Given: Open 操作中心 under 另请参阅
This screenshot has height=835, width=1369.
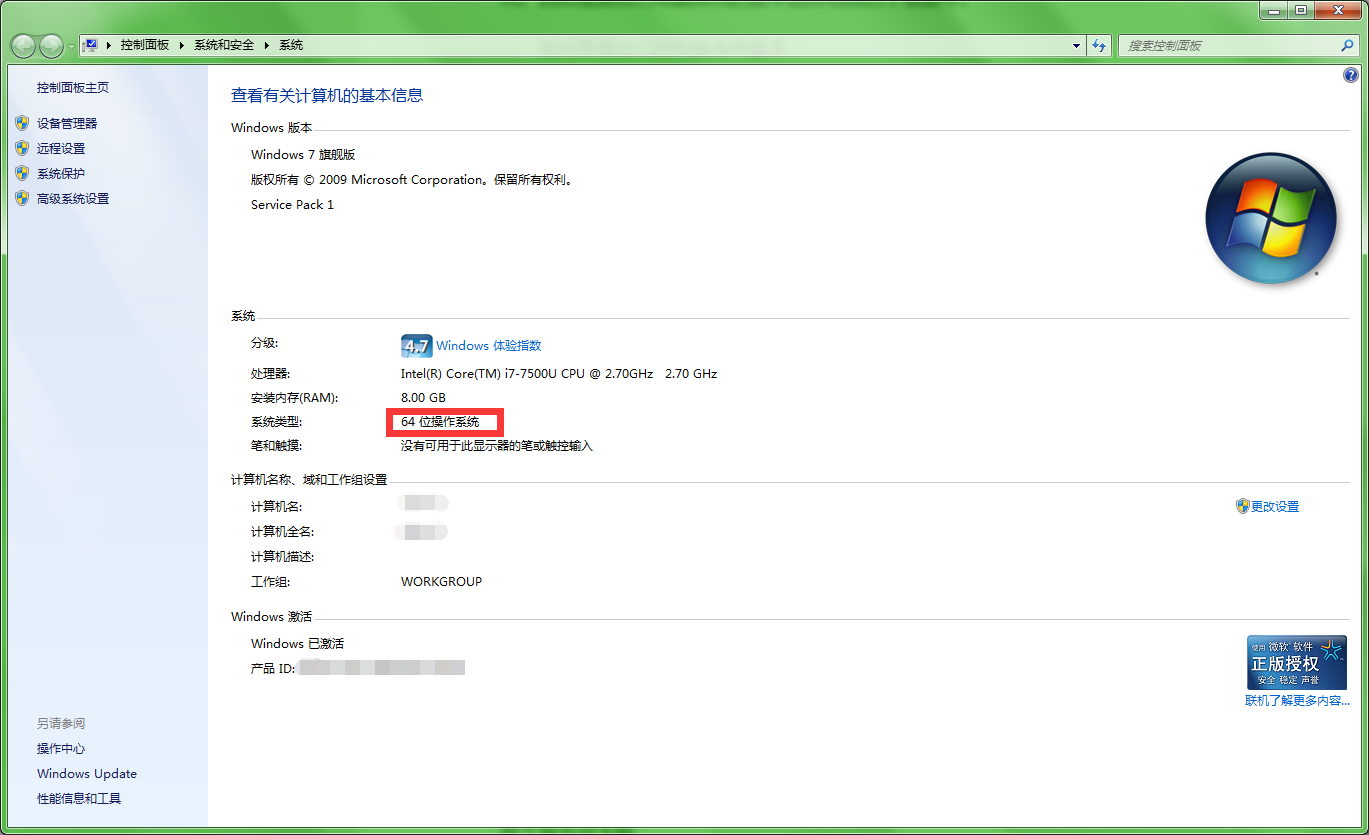Looking at the screenshot, I should [x=61, y=749].
